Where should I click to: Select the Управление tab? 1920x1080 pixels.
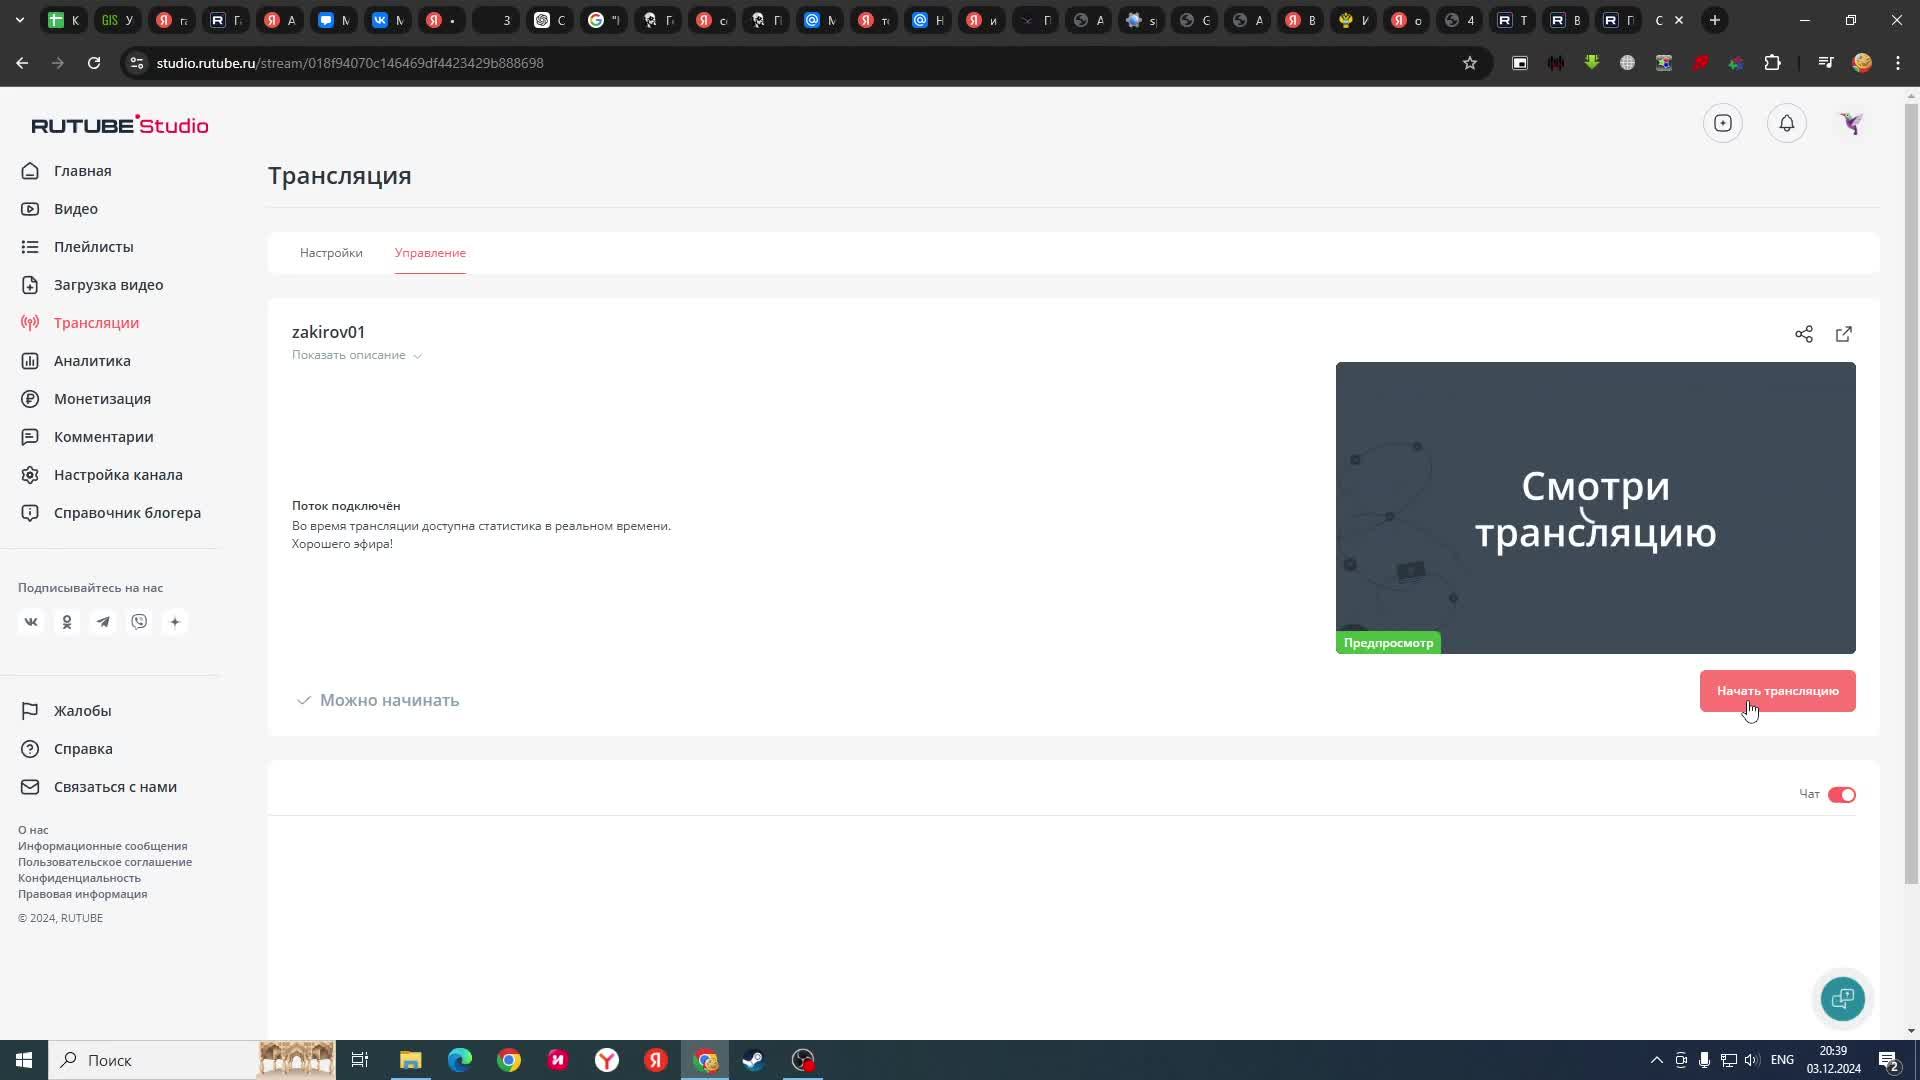[x=430, y=253]
